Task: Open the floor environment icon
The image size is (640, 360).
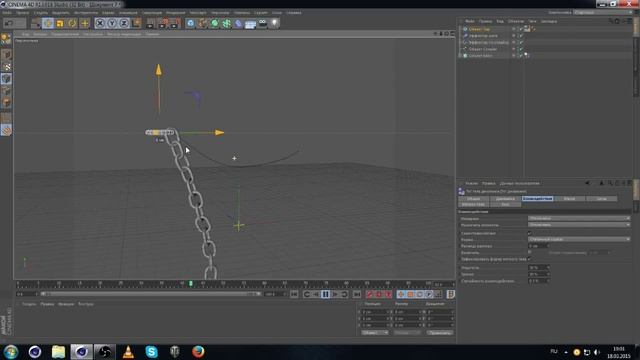Action: tap(251, 24)
